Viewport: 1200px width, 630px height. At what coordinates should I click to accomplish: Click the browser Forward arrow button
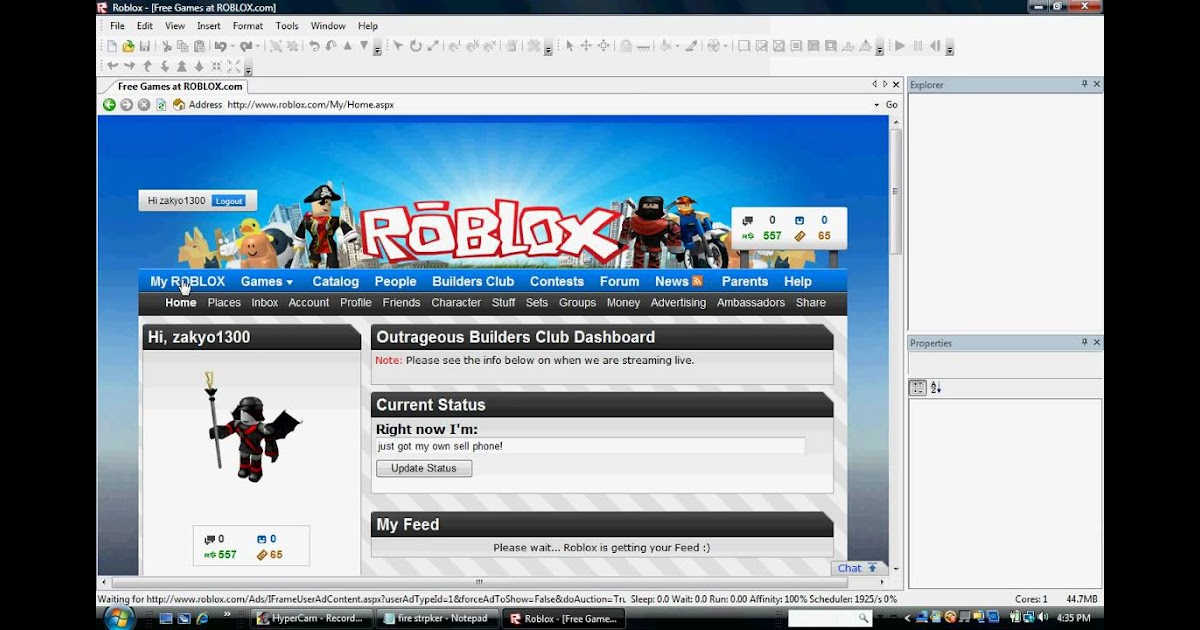pyautogui.click(x=126, y=104)
